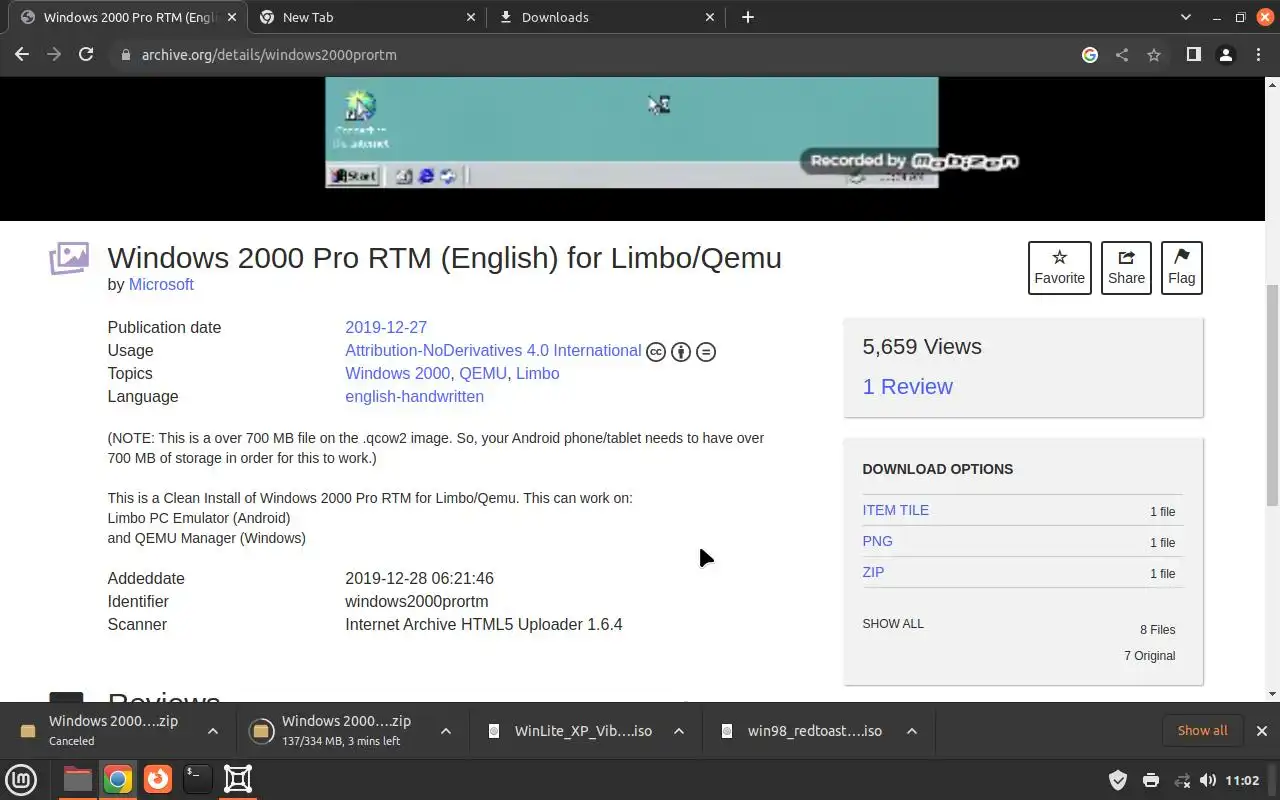Screen dimensions: 1280x800
Task: Click the item media type icon
Action: [x=69, y=258]
